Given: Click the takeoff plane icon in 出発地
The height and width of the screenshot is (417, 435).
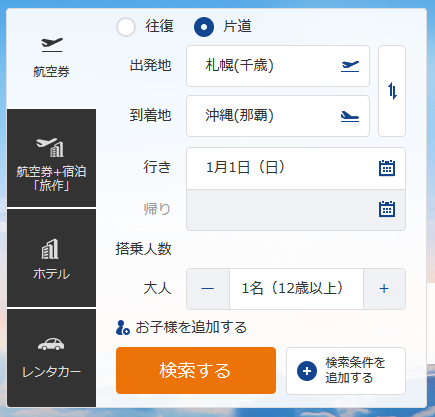Looking at the screenshot, I should click(x=350, y=66).
